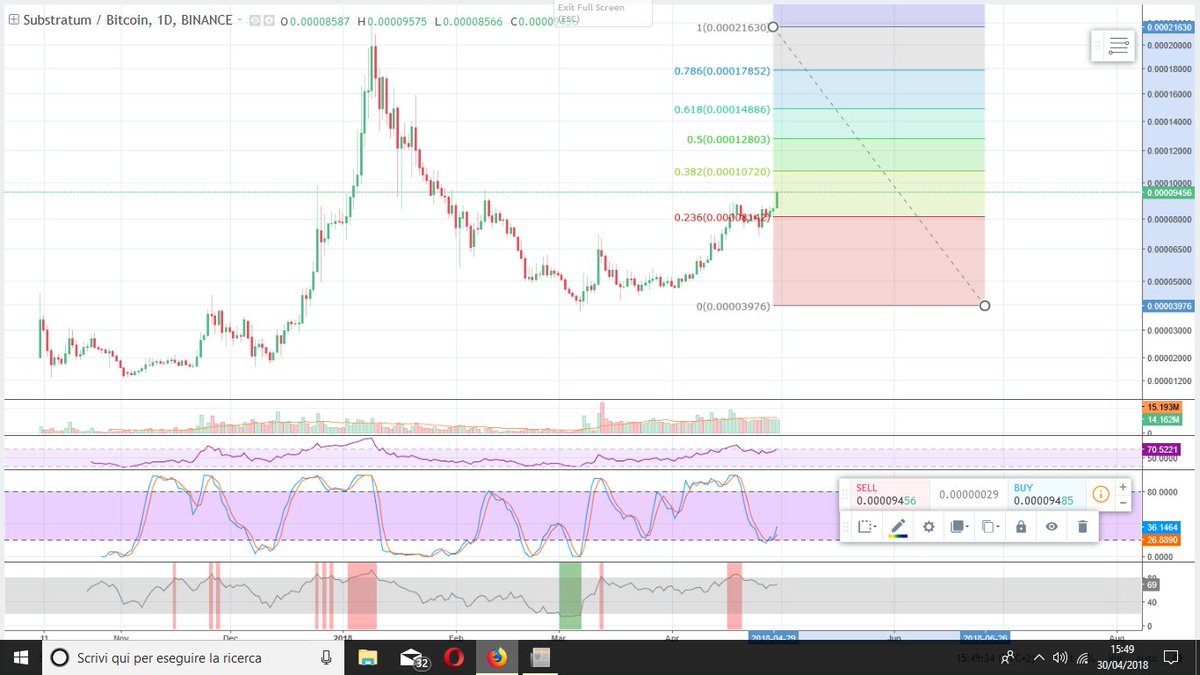Toggle one of the small camera-style header icons
Viewport: 1200px width, 675px height.
[255, 20]
